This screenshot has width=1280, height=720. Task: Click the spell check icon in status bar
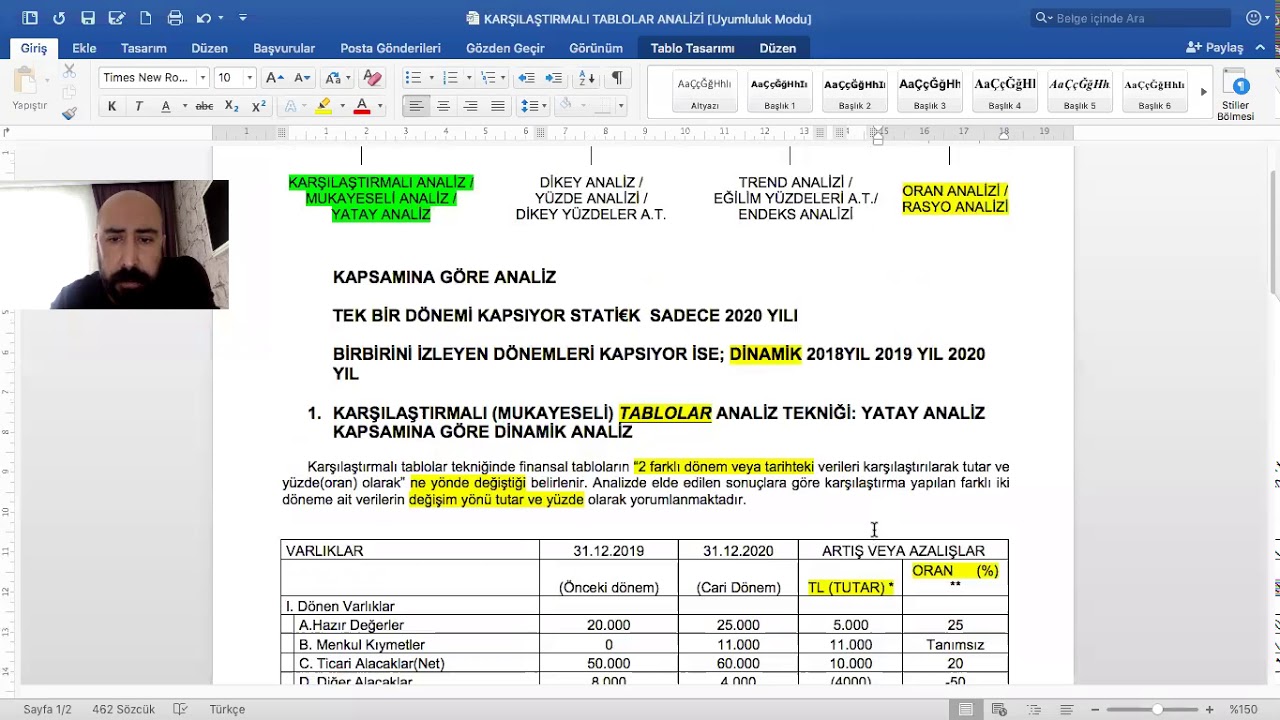[180, 709]
